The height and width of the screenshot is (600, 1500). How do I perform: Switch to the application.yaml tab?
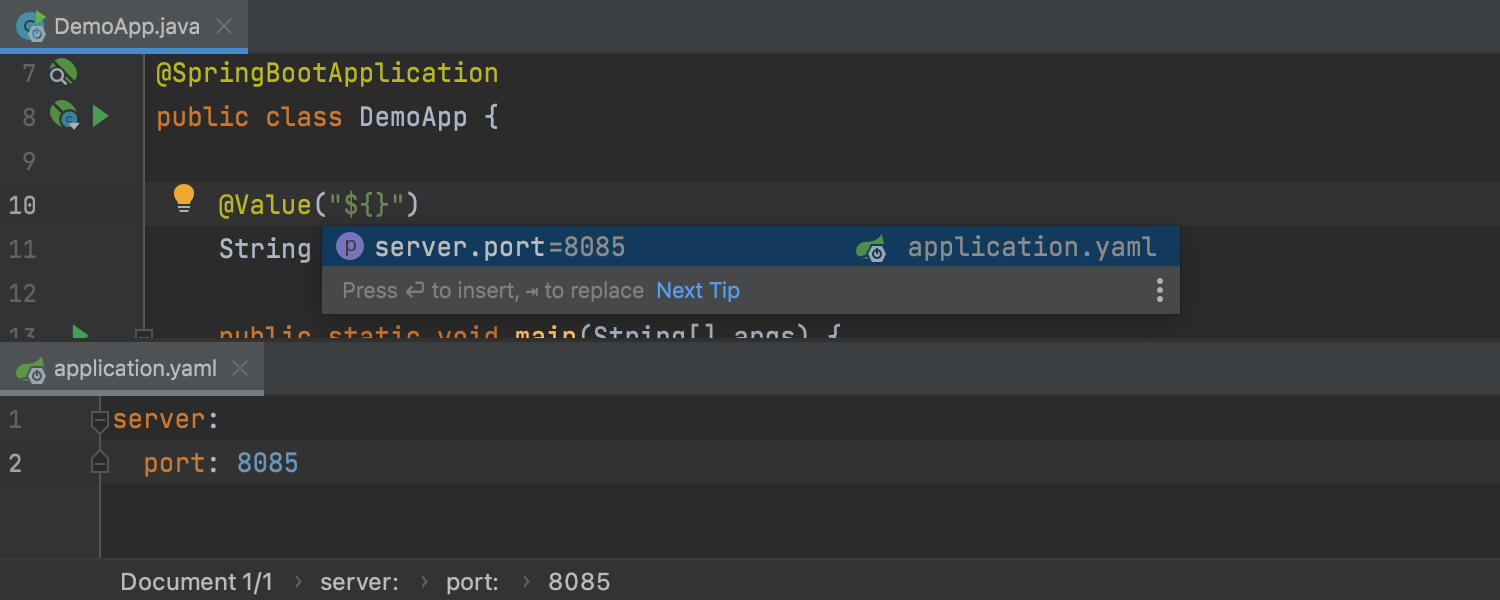(x=135, y=369)
